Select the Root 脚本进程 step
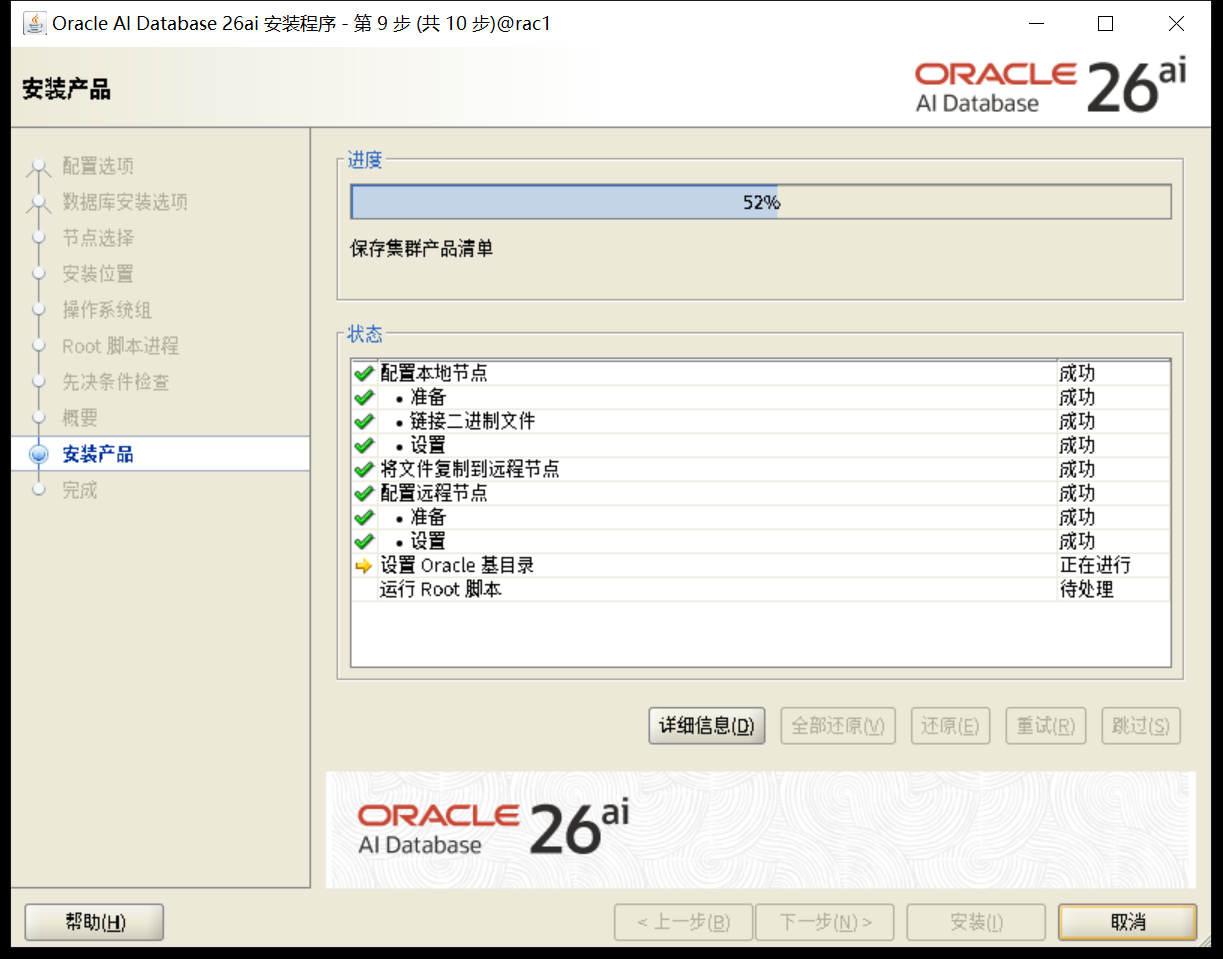 pos(120,346)
